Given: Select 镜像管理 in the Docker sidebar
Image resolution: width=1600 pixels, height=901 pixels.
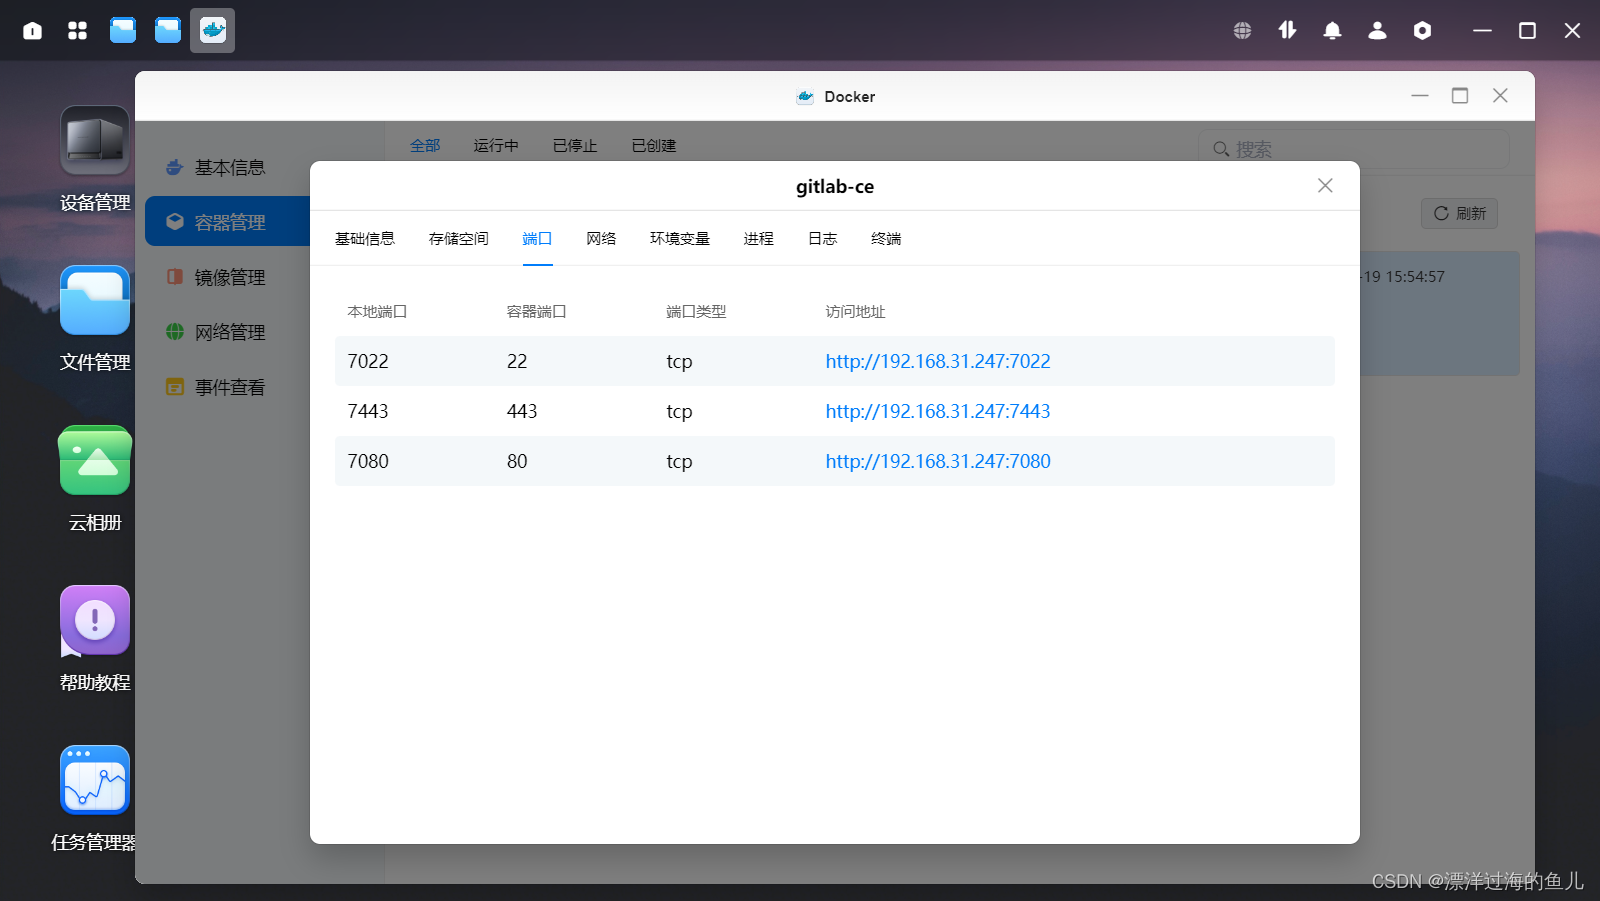Looking at the screenshot, I should coord(230,277).
